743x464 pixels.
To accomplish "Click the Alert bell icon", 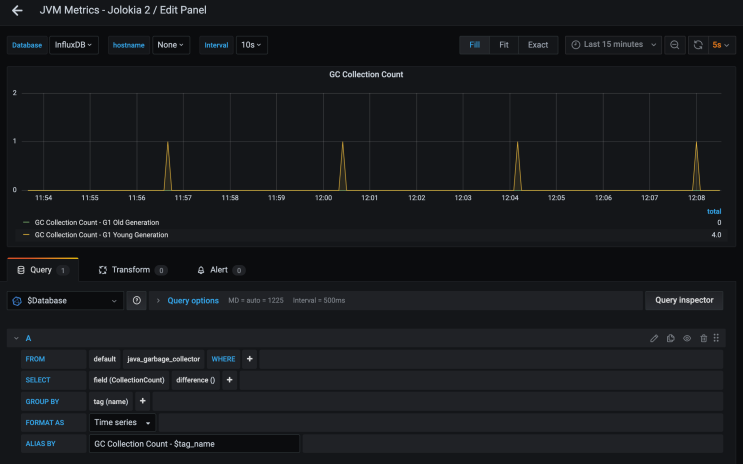I will coord(201,270).
